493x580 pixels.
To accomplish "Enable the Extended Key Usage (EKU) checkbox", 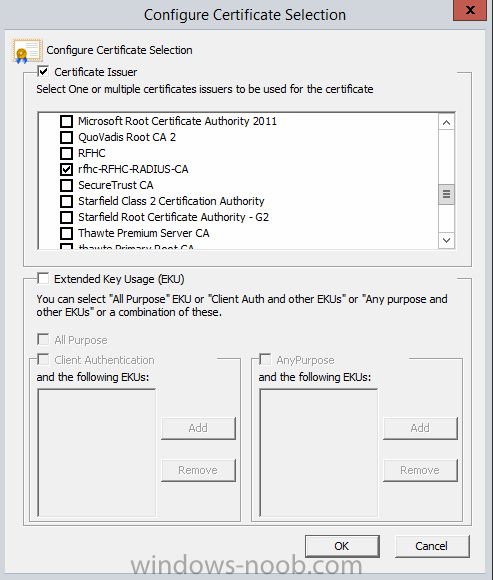I will [43, 279].
